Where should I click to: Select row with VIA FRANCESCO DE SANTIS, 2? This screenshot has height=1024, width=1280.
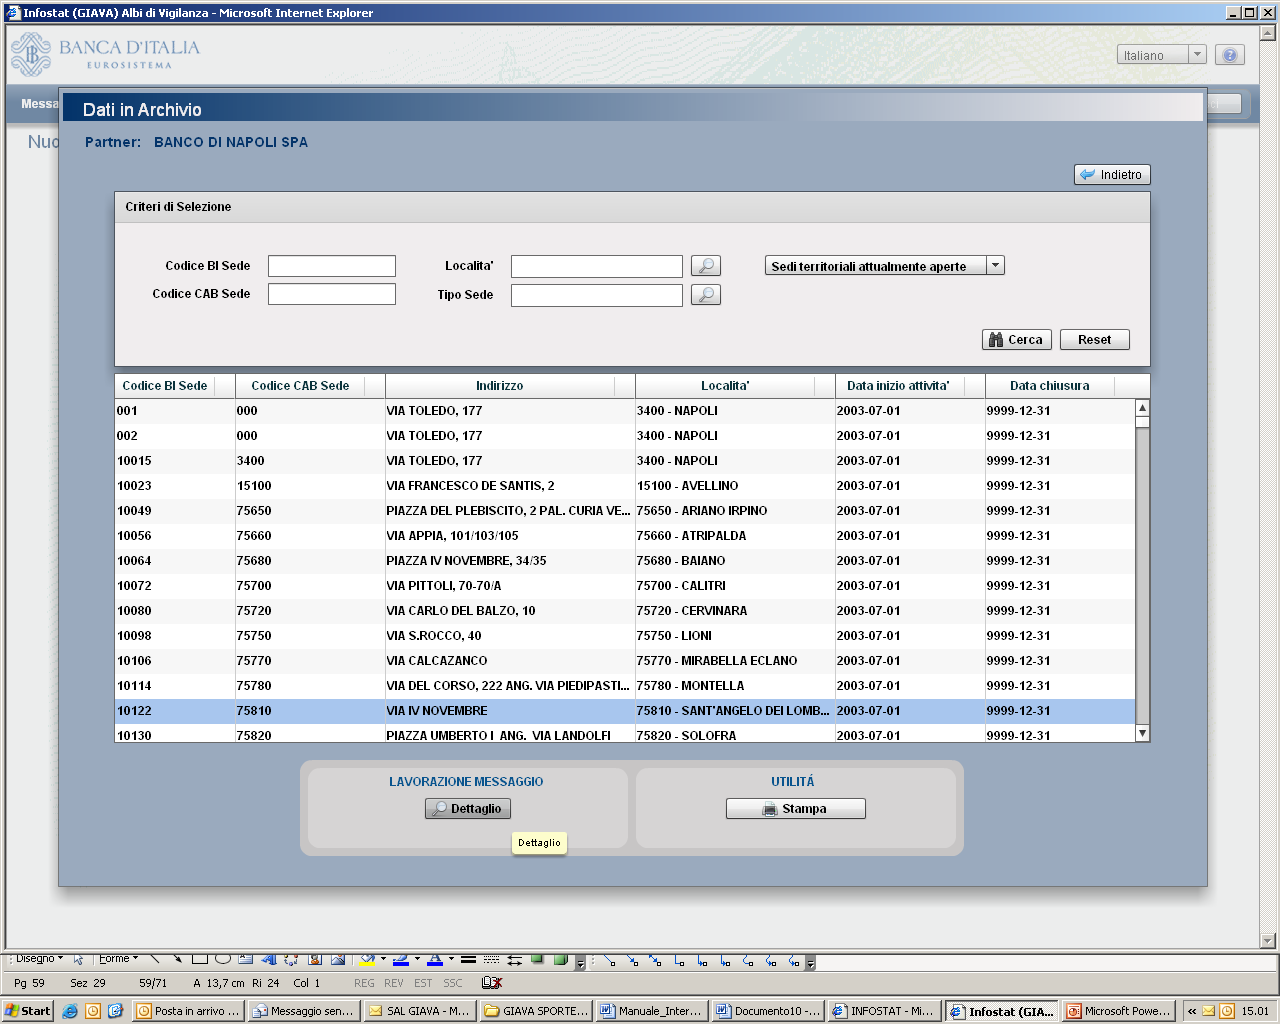point(625,486)
